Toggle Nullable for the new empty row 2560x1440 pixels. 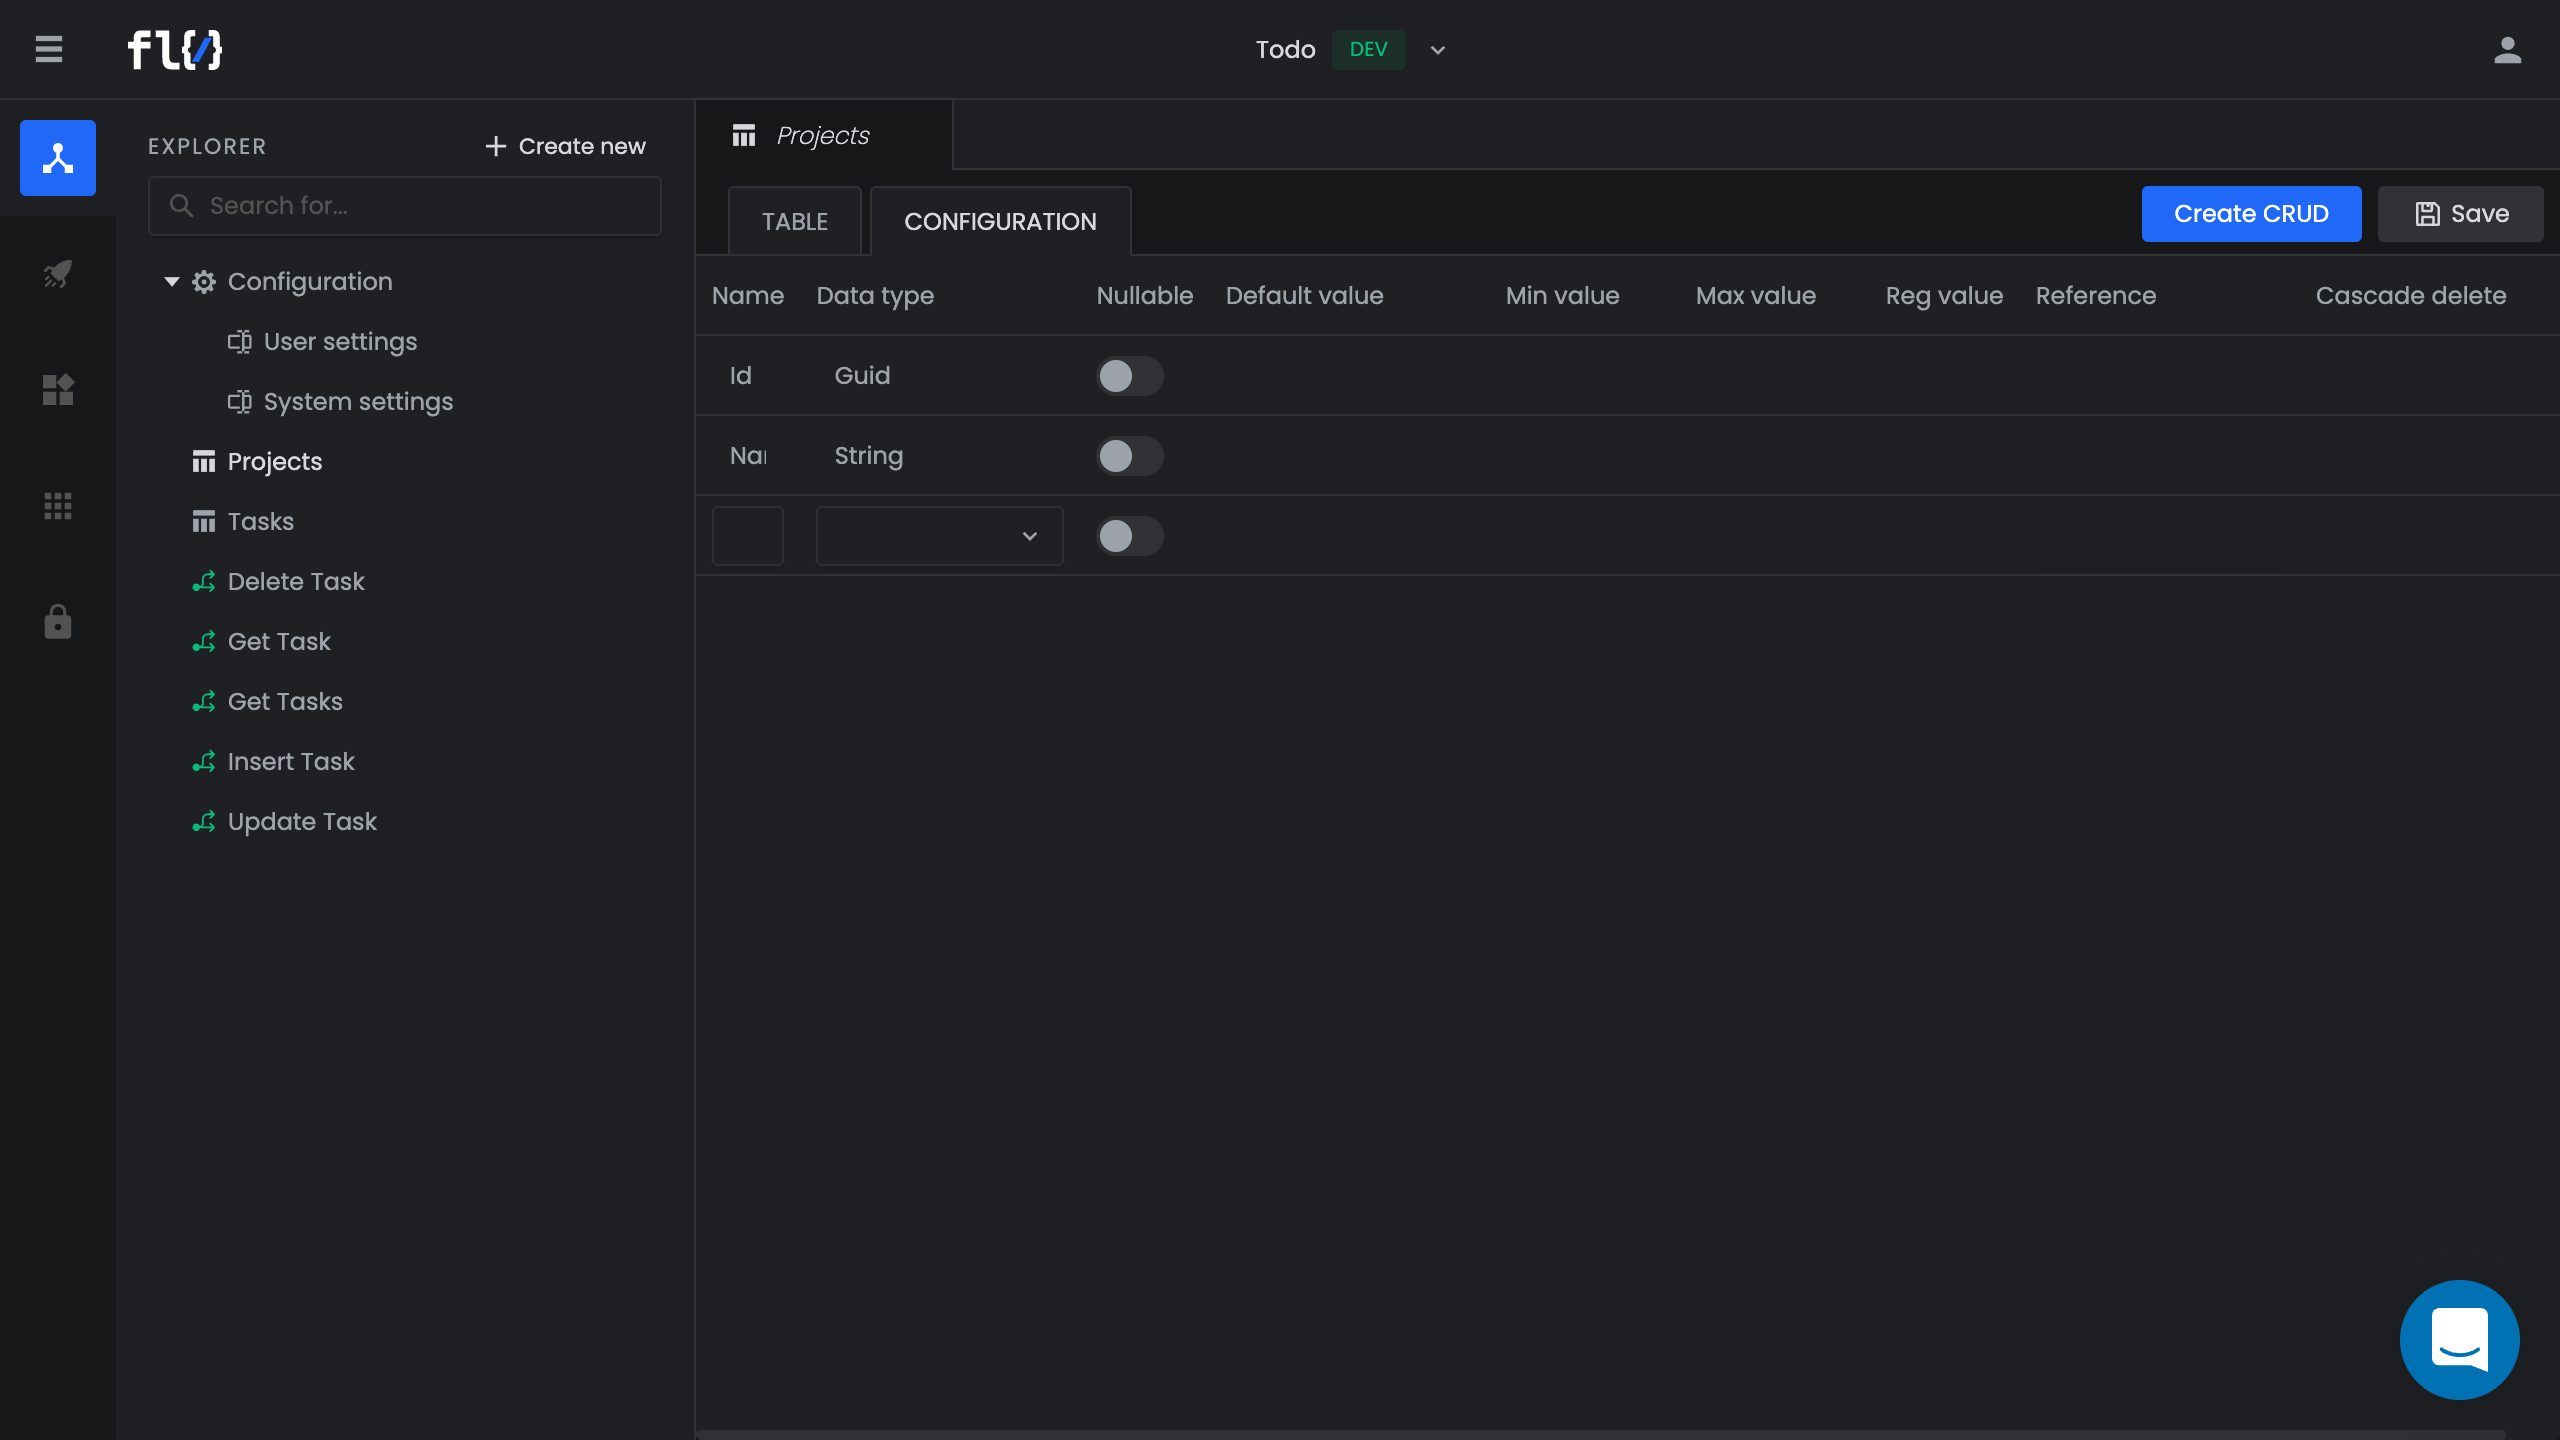click(x=1129, y=536)
